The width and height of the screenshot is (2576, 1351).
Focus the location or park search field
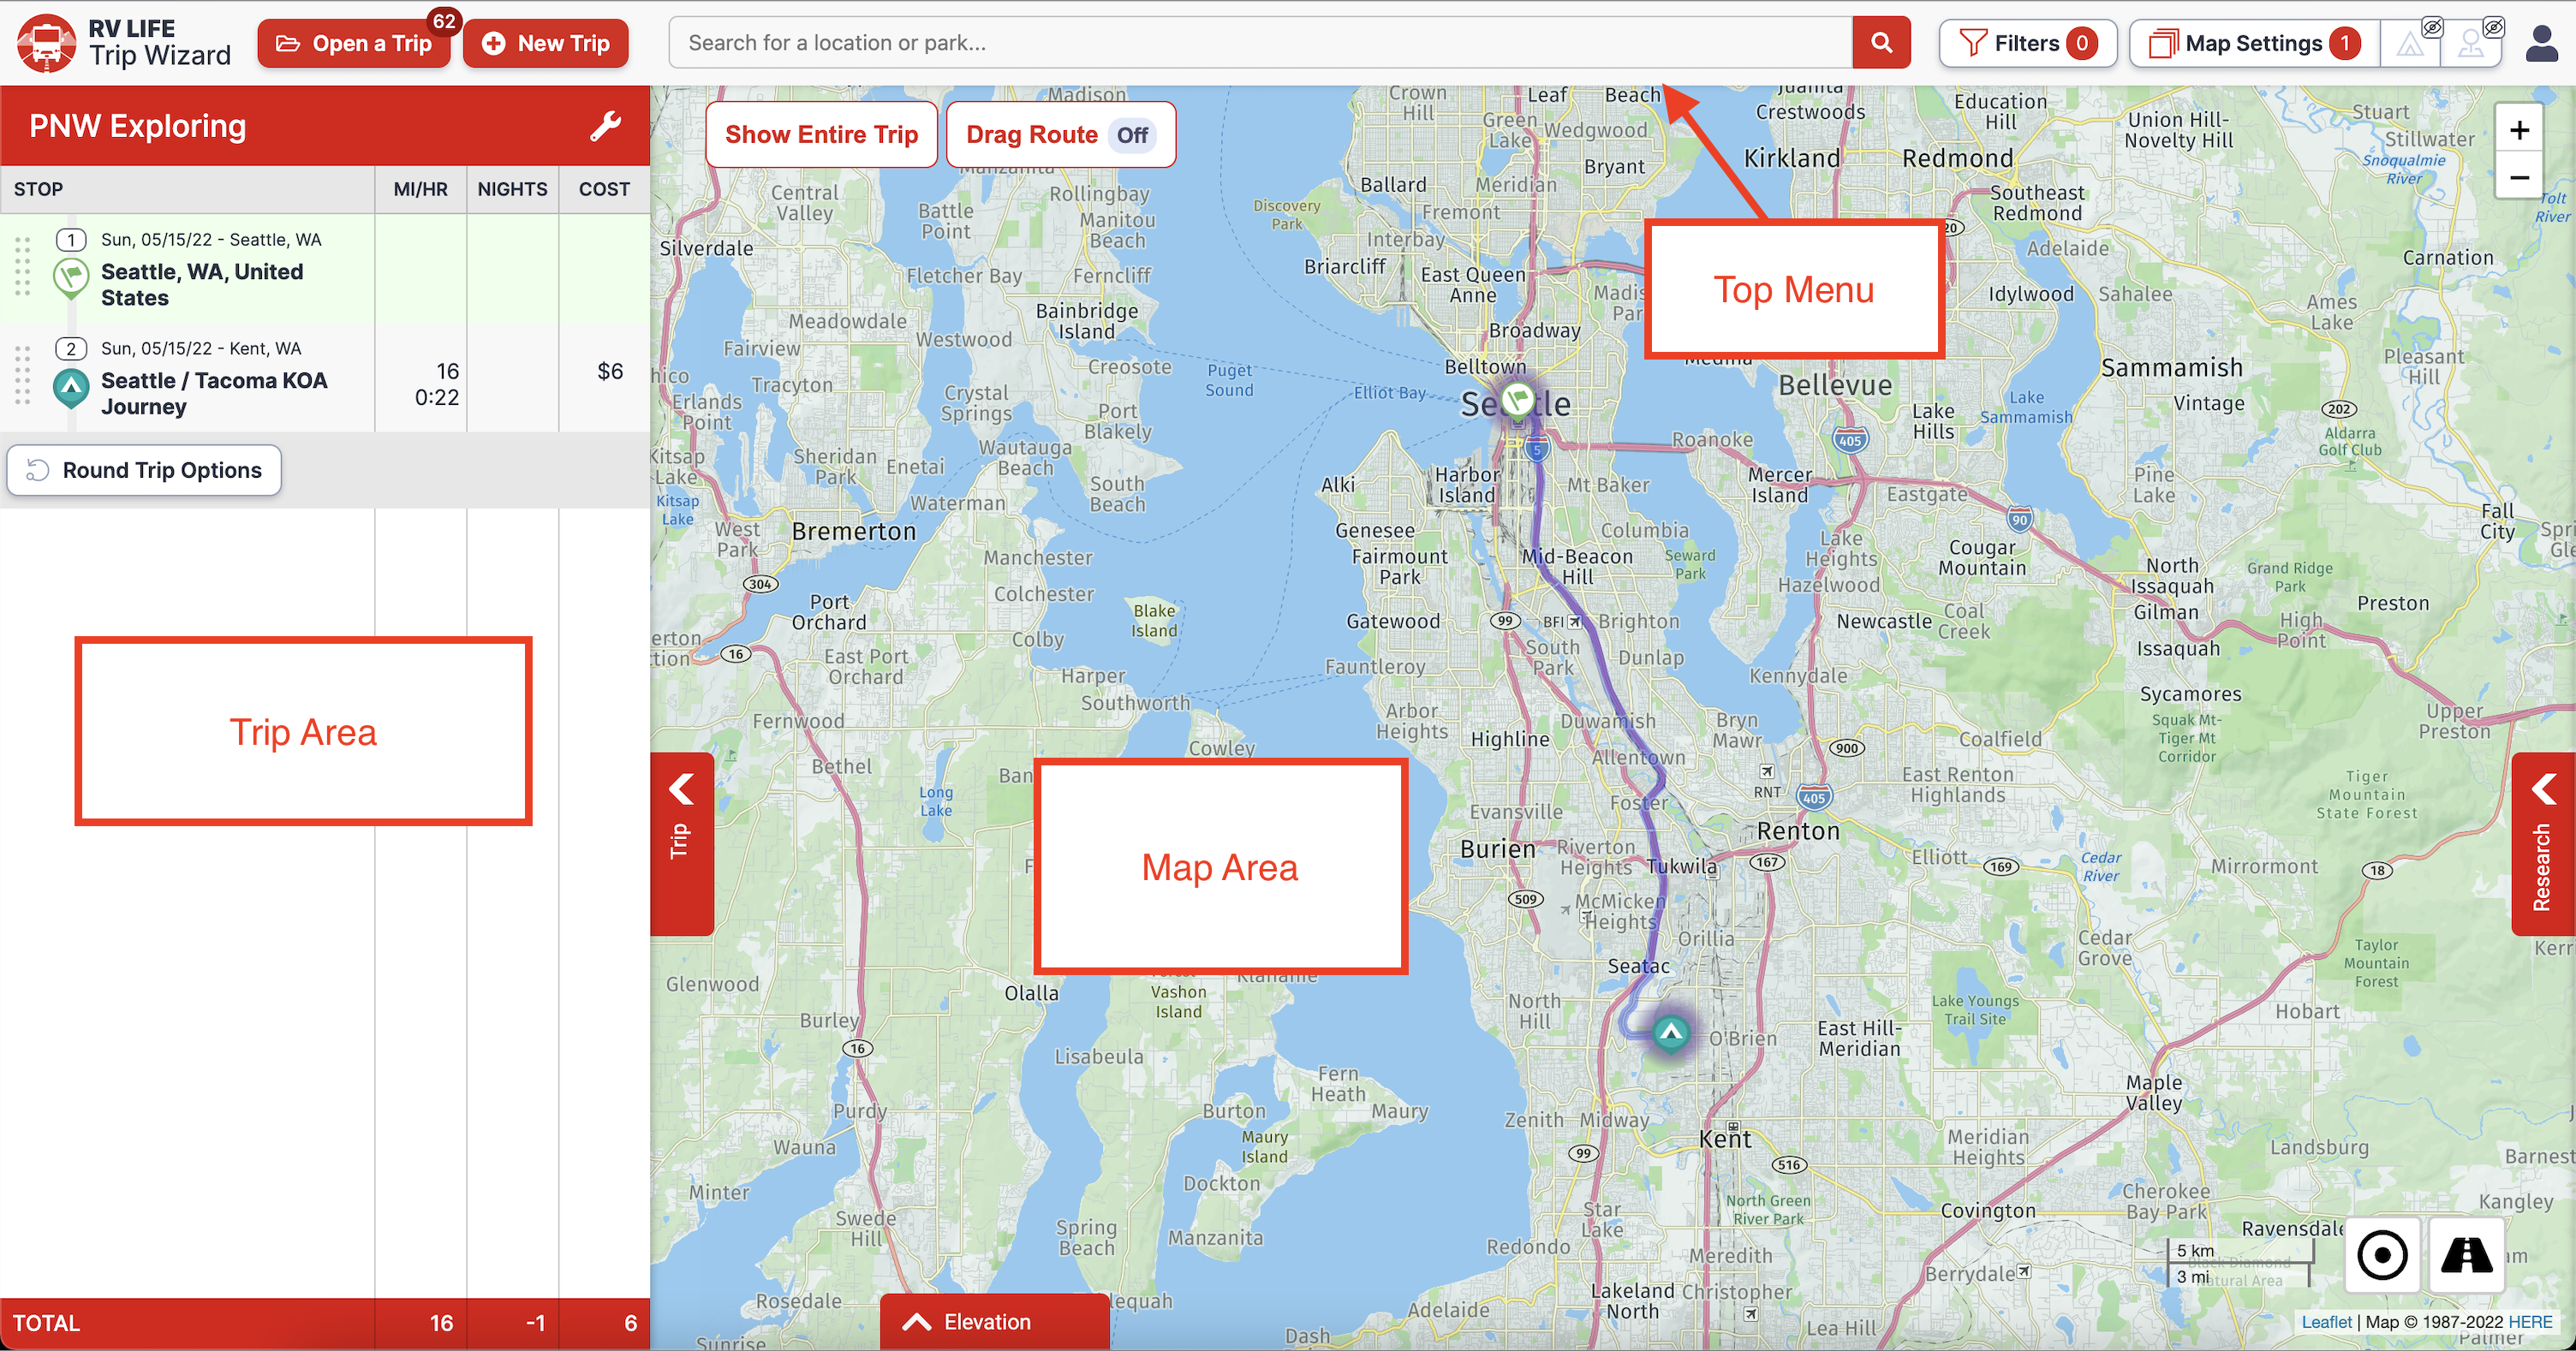(1260, 43)
